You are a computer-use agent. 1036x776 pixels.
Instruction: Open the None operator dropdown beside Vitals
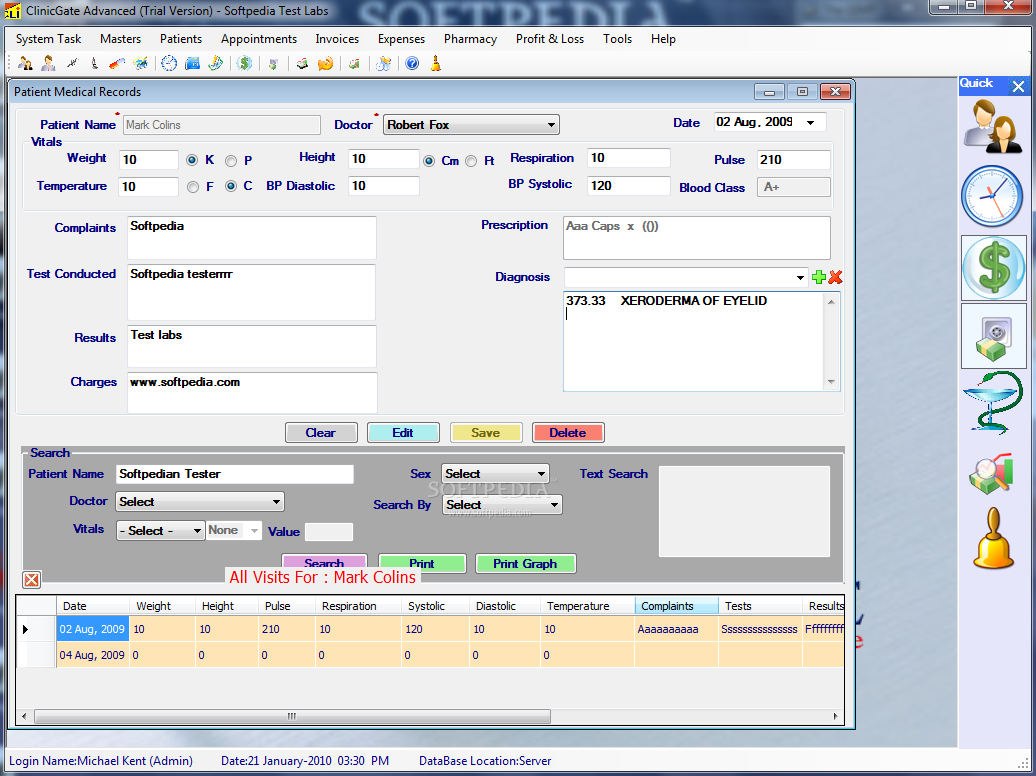(234, 530)
